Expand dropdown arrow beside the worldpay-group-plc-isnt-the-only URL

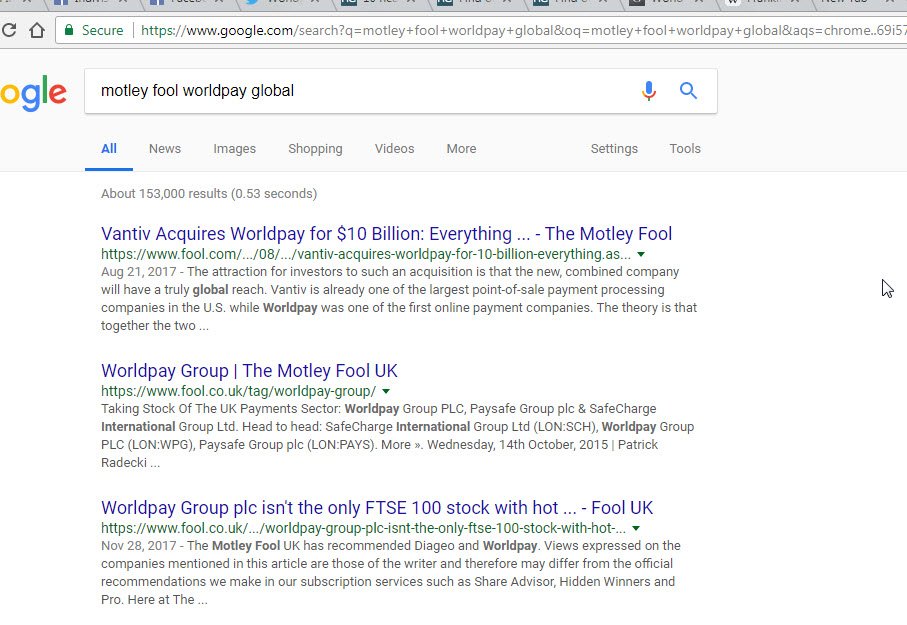coord(636,529)
